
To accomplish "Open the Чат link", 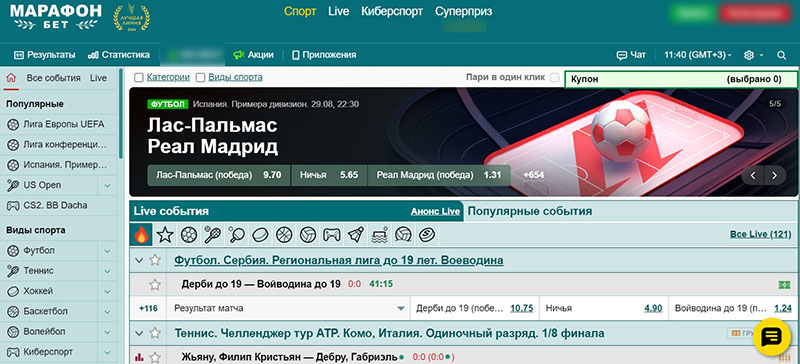I will tap(631, 55).
